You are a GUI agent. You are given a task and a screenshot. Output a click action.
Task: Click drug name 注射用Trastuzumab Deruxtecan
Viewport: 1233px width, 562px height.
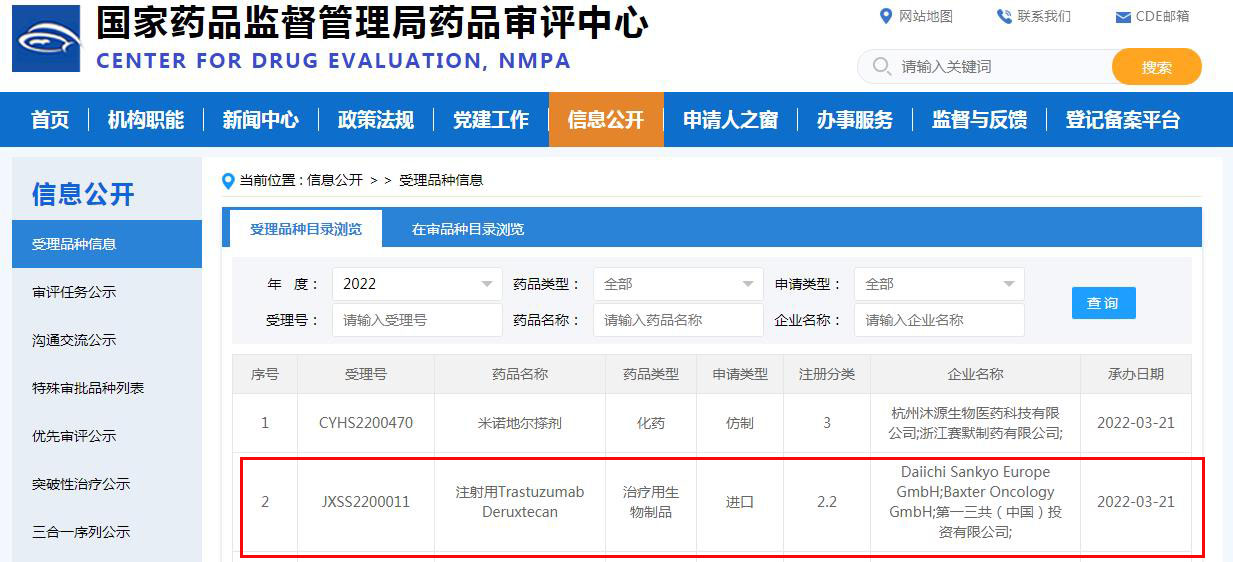pos(520,502)
